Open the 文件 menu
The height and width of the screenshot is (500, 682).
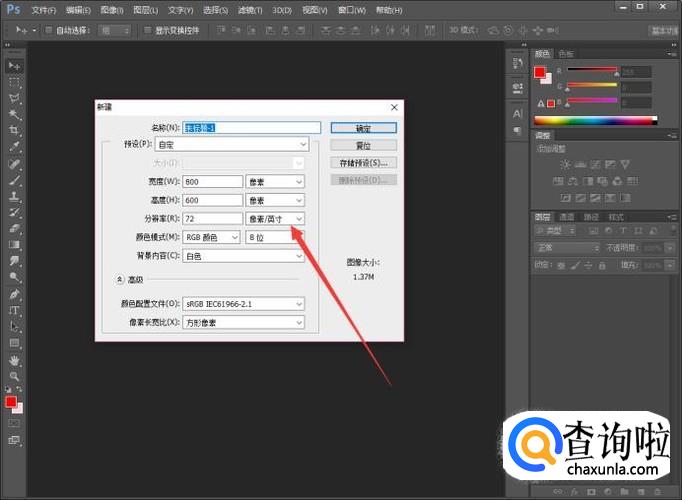(44, 9)
